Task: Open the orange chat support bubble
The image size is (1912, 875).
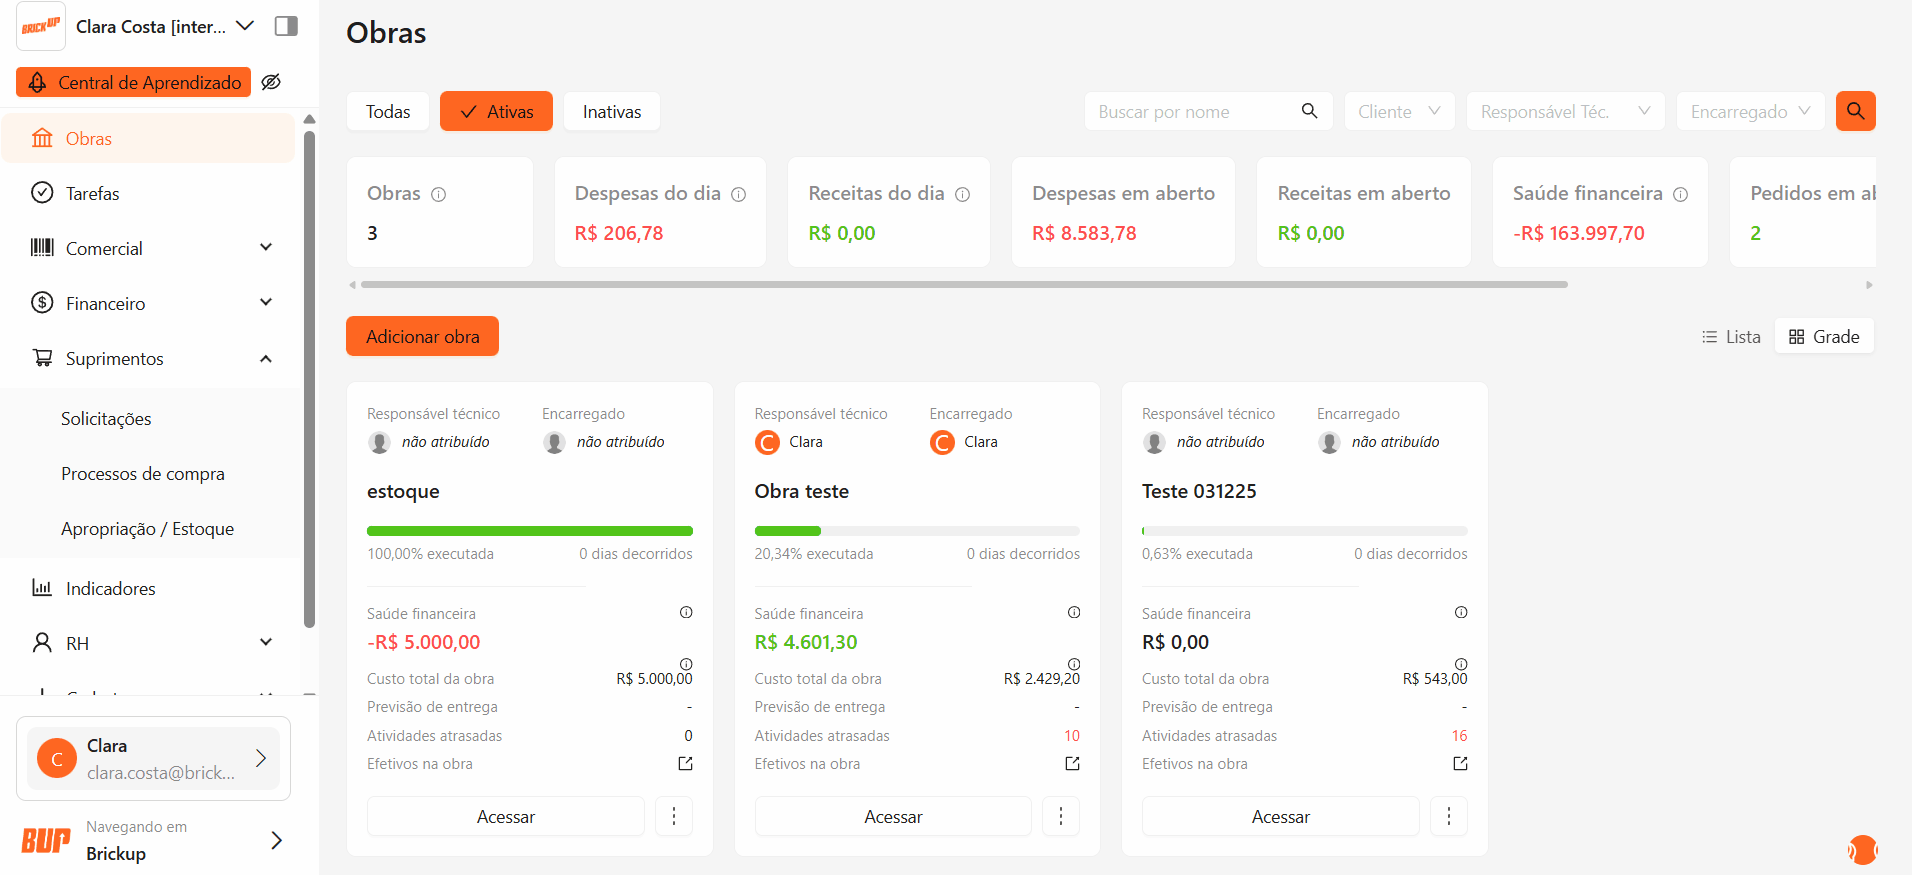Action: (1861, 849)
